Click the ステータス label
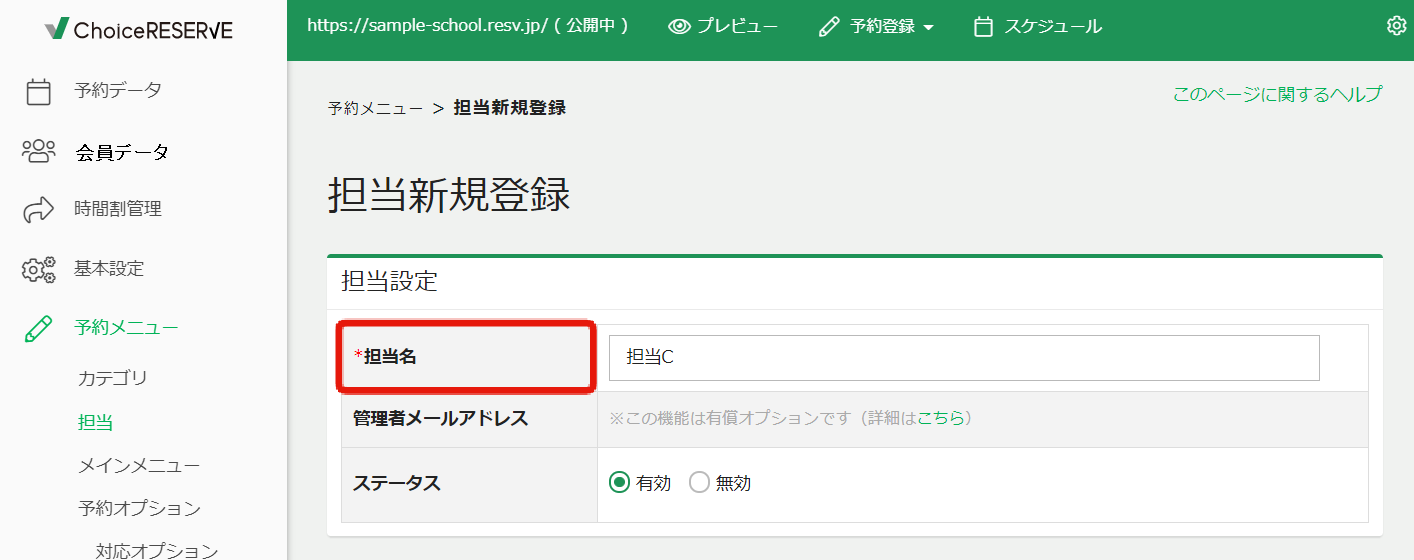The image size is (1414, 560). (x=397, y=483)
